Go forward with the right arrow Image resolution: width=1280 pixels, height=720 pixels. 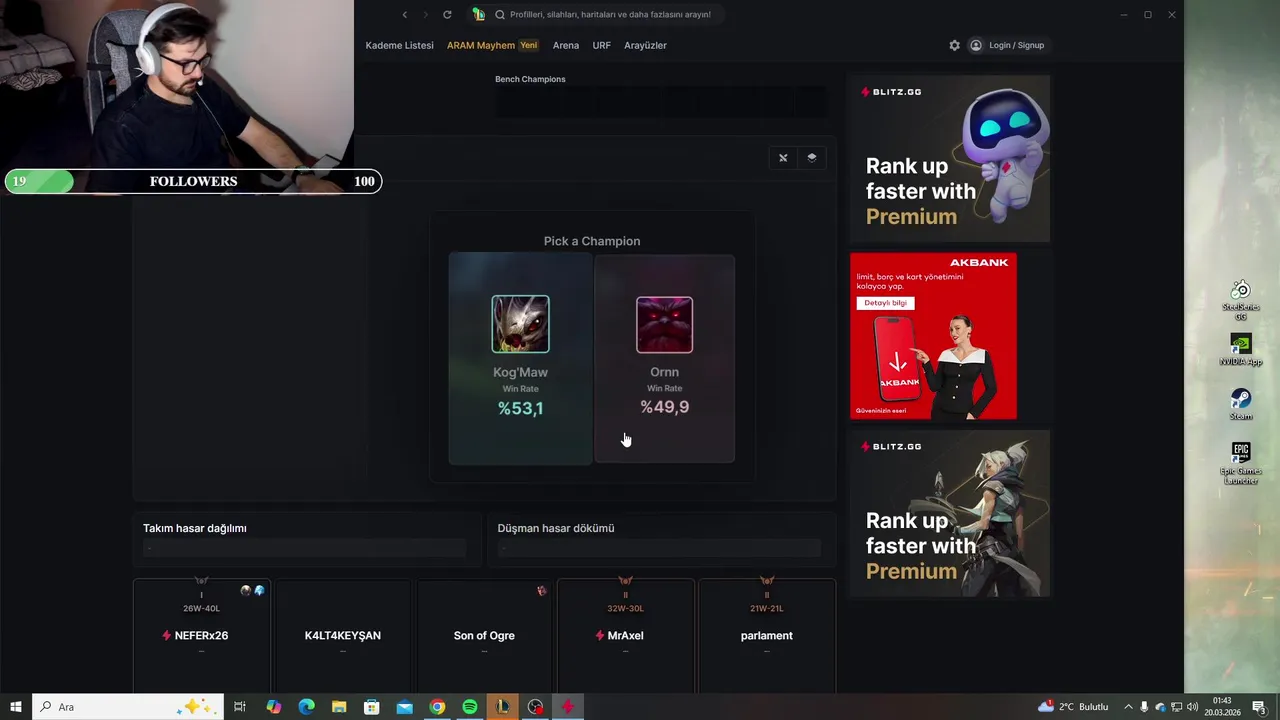coord(425,14)
